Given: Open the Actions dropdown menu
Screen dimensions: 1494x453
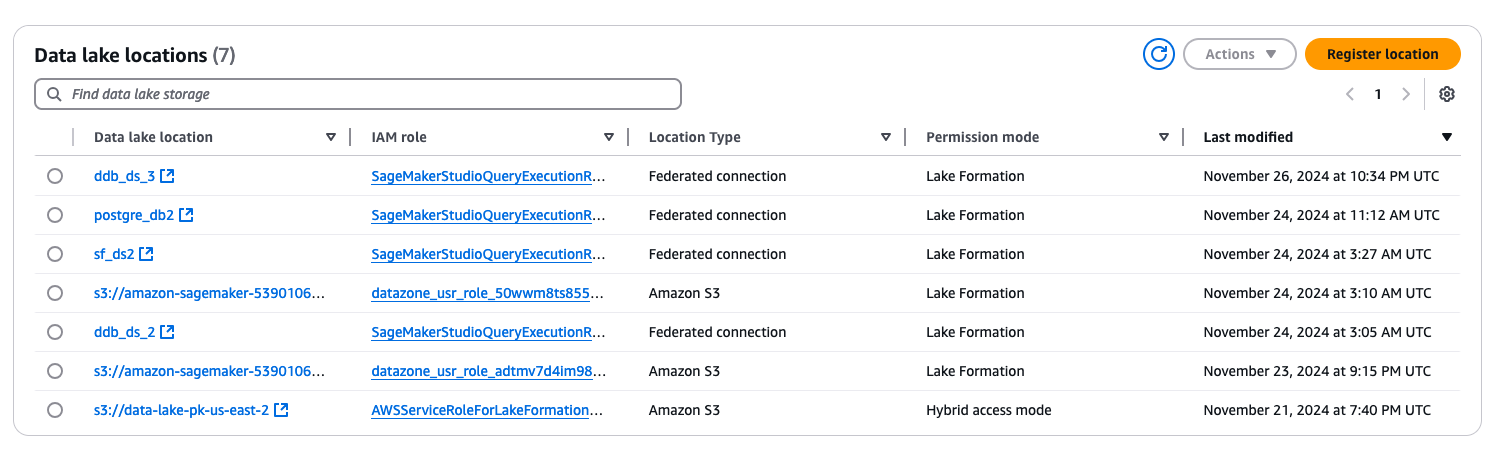Looking at the screenshot, I should click(1239, 54).
